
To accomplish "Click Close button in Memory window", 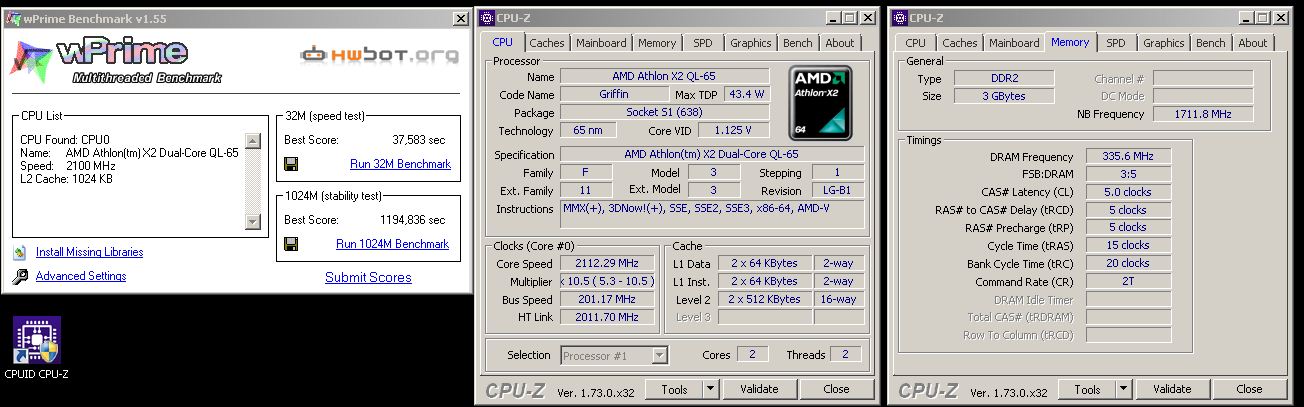I will click(1249, 389).
